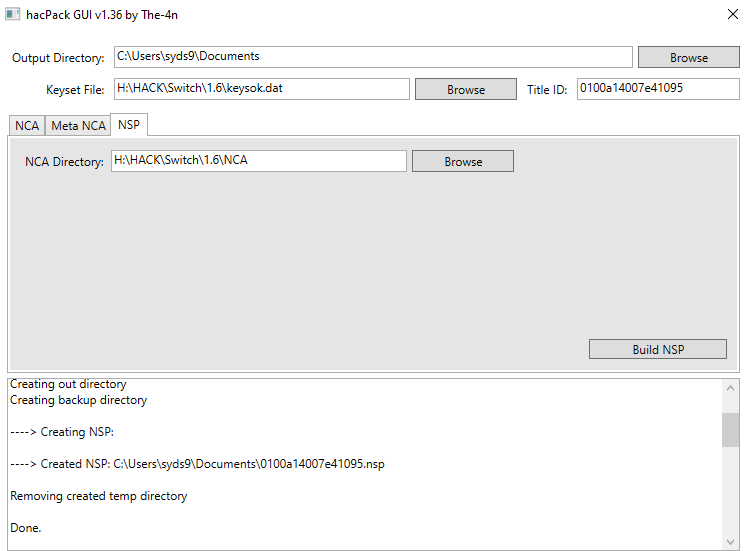
Task: Click the 'Output Directory:' label
Action: coord(58,58)
